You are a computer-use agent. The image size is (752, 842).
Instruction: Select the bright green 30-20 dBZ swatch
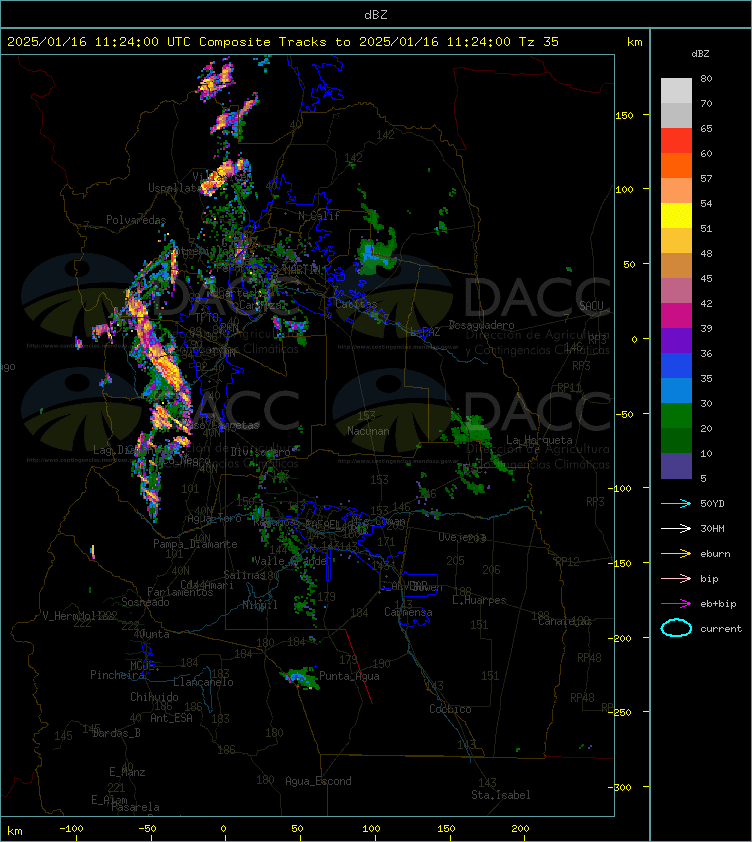click(x=676, y=416)
